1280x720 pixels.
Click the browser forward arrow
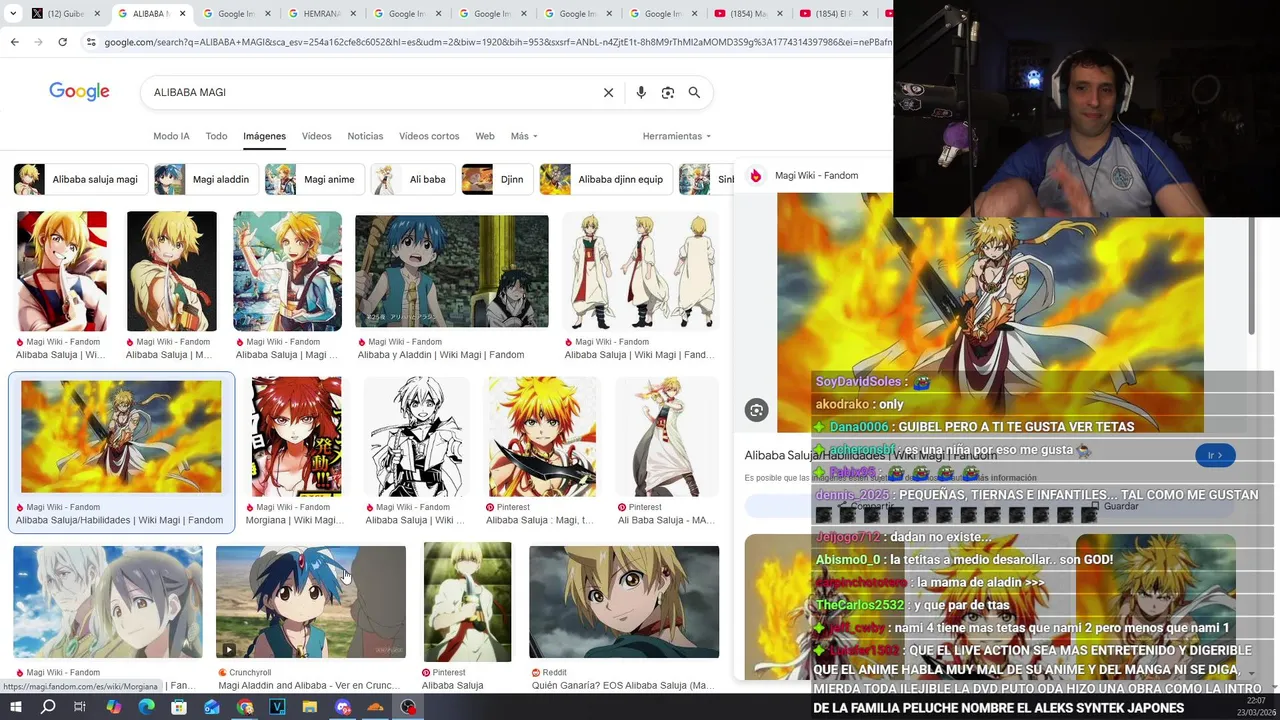pos(38,42)
